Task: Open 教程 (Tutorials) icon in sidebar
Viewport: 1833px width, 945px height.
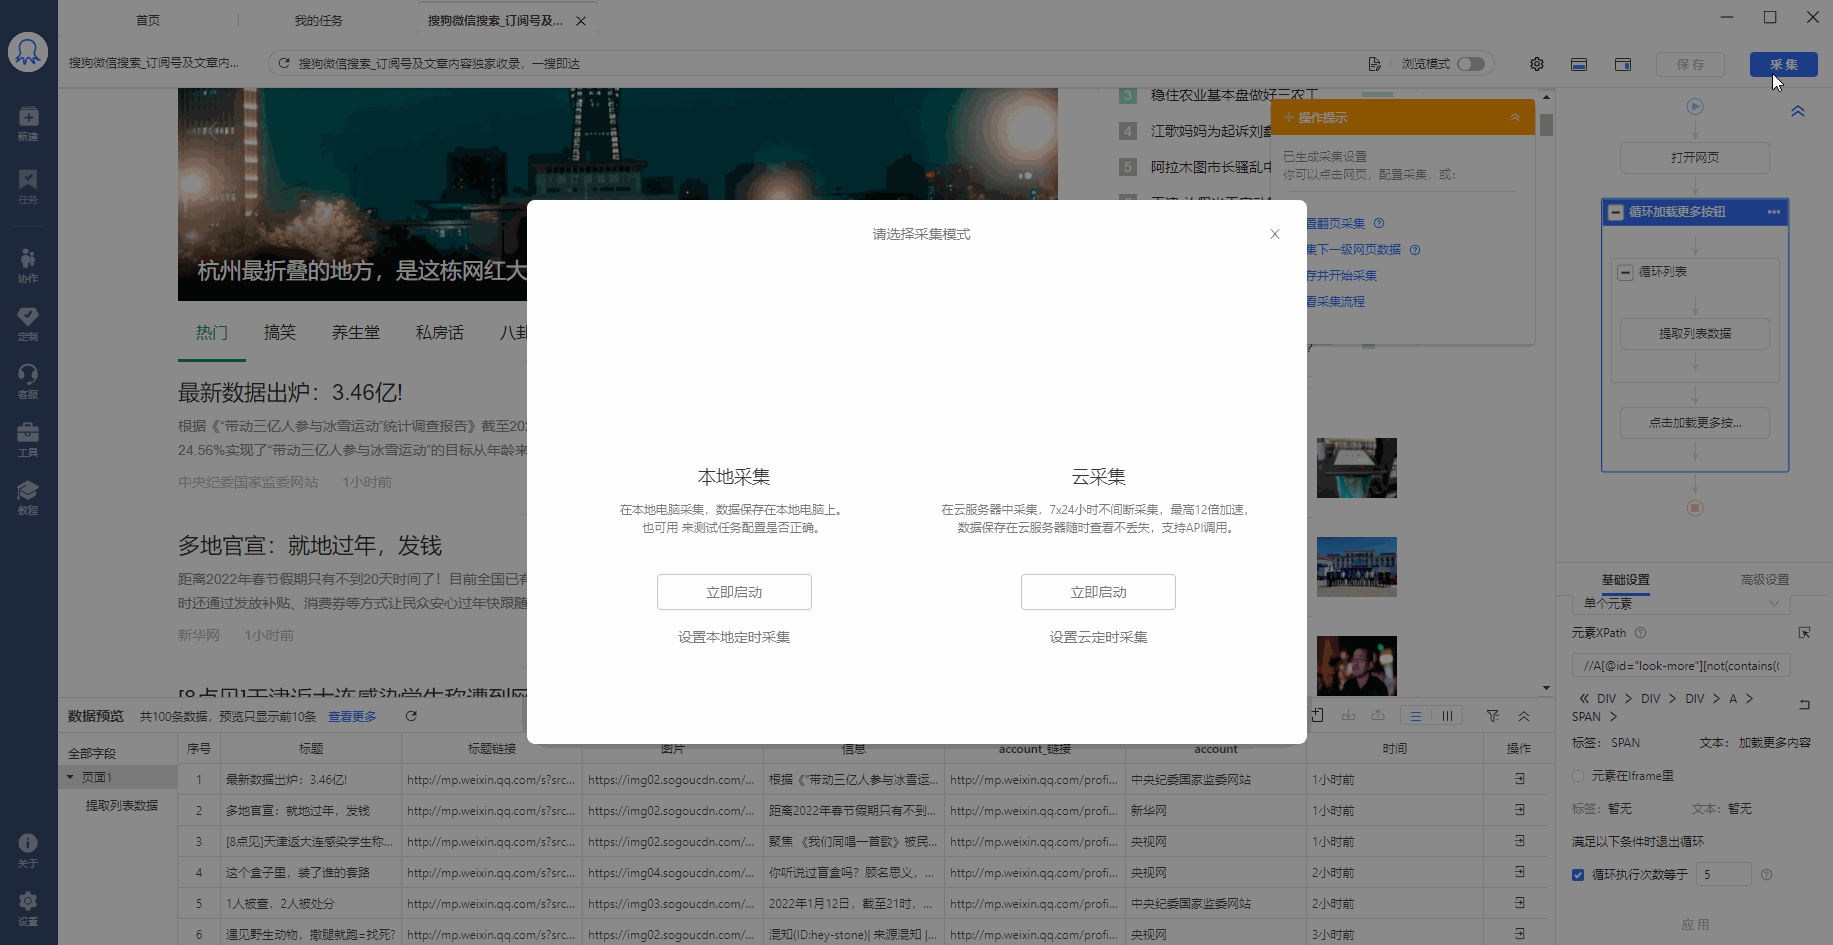Action: coord(28,497)
